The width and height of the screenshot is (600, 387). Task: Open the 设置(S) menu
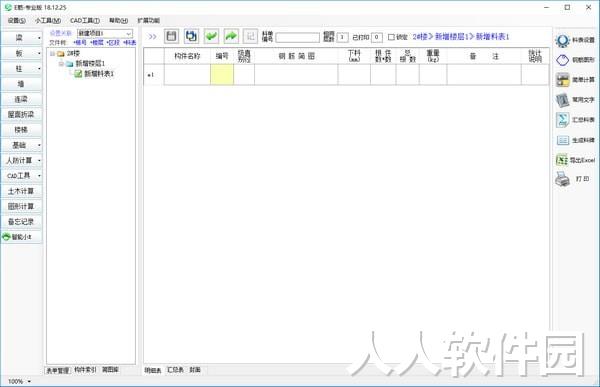point(16,20)
